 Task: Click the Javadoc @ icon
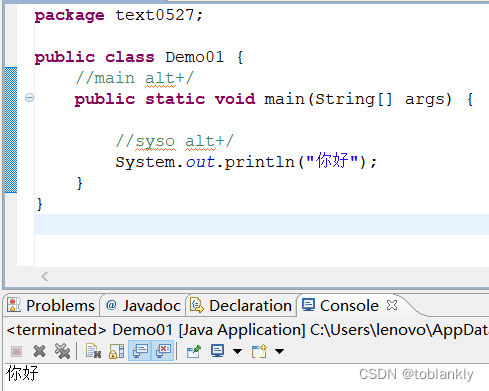coord(111,305)
